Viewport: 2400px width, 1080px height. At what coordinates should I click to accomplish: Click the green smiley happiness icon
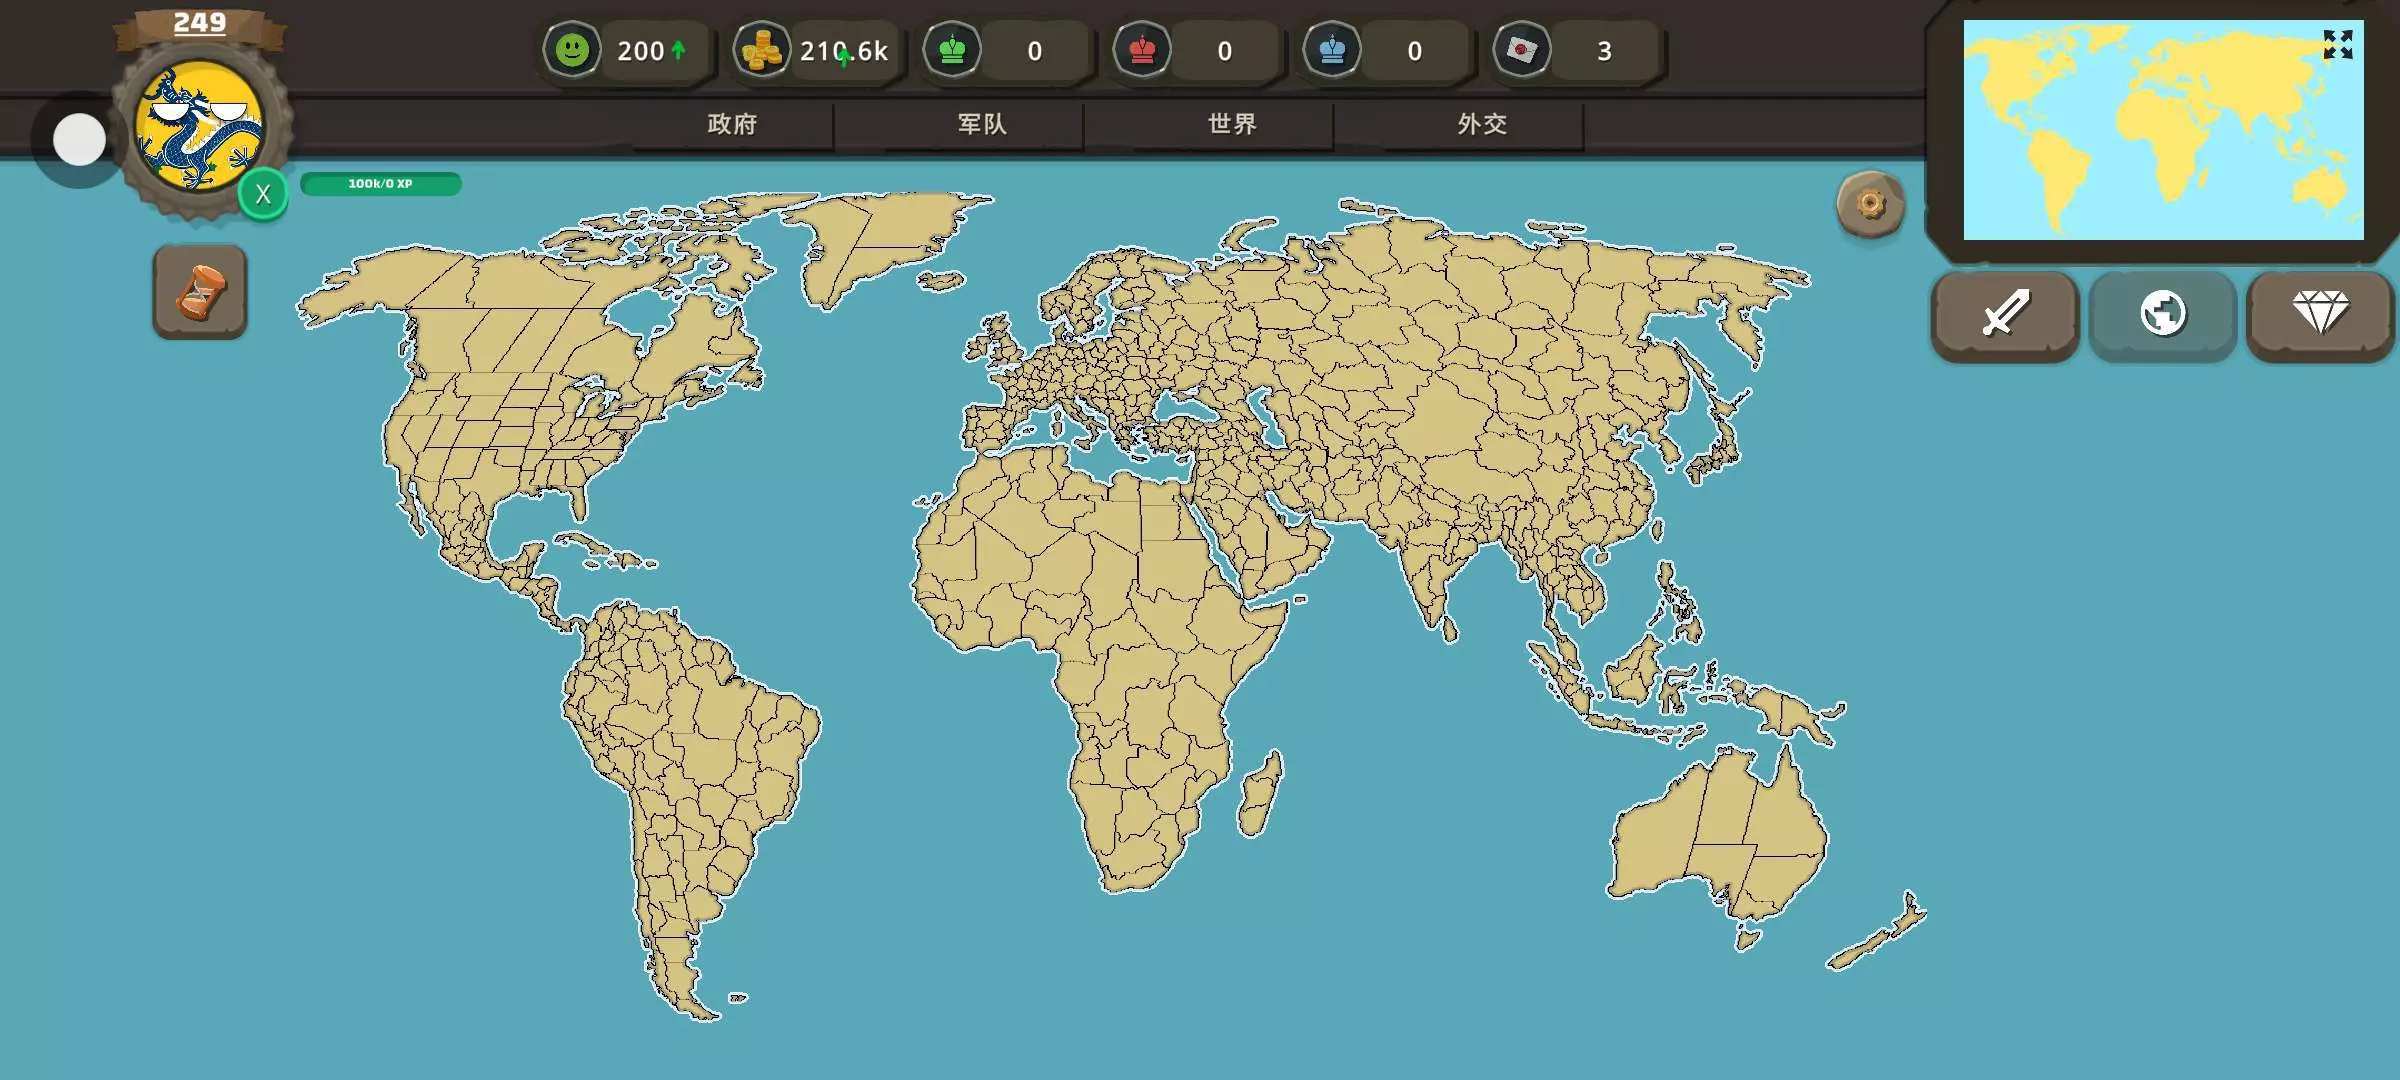click(572, 50)
